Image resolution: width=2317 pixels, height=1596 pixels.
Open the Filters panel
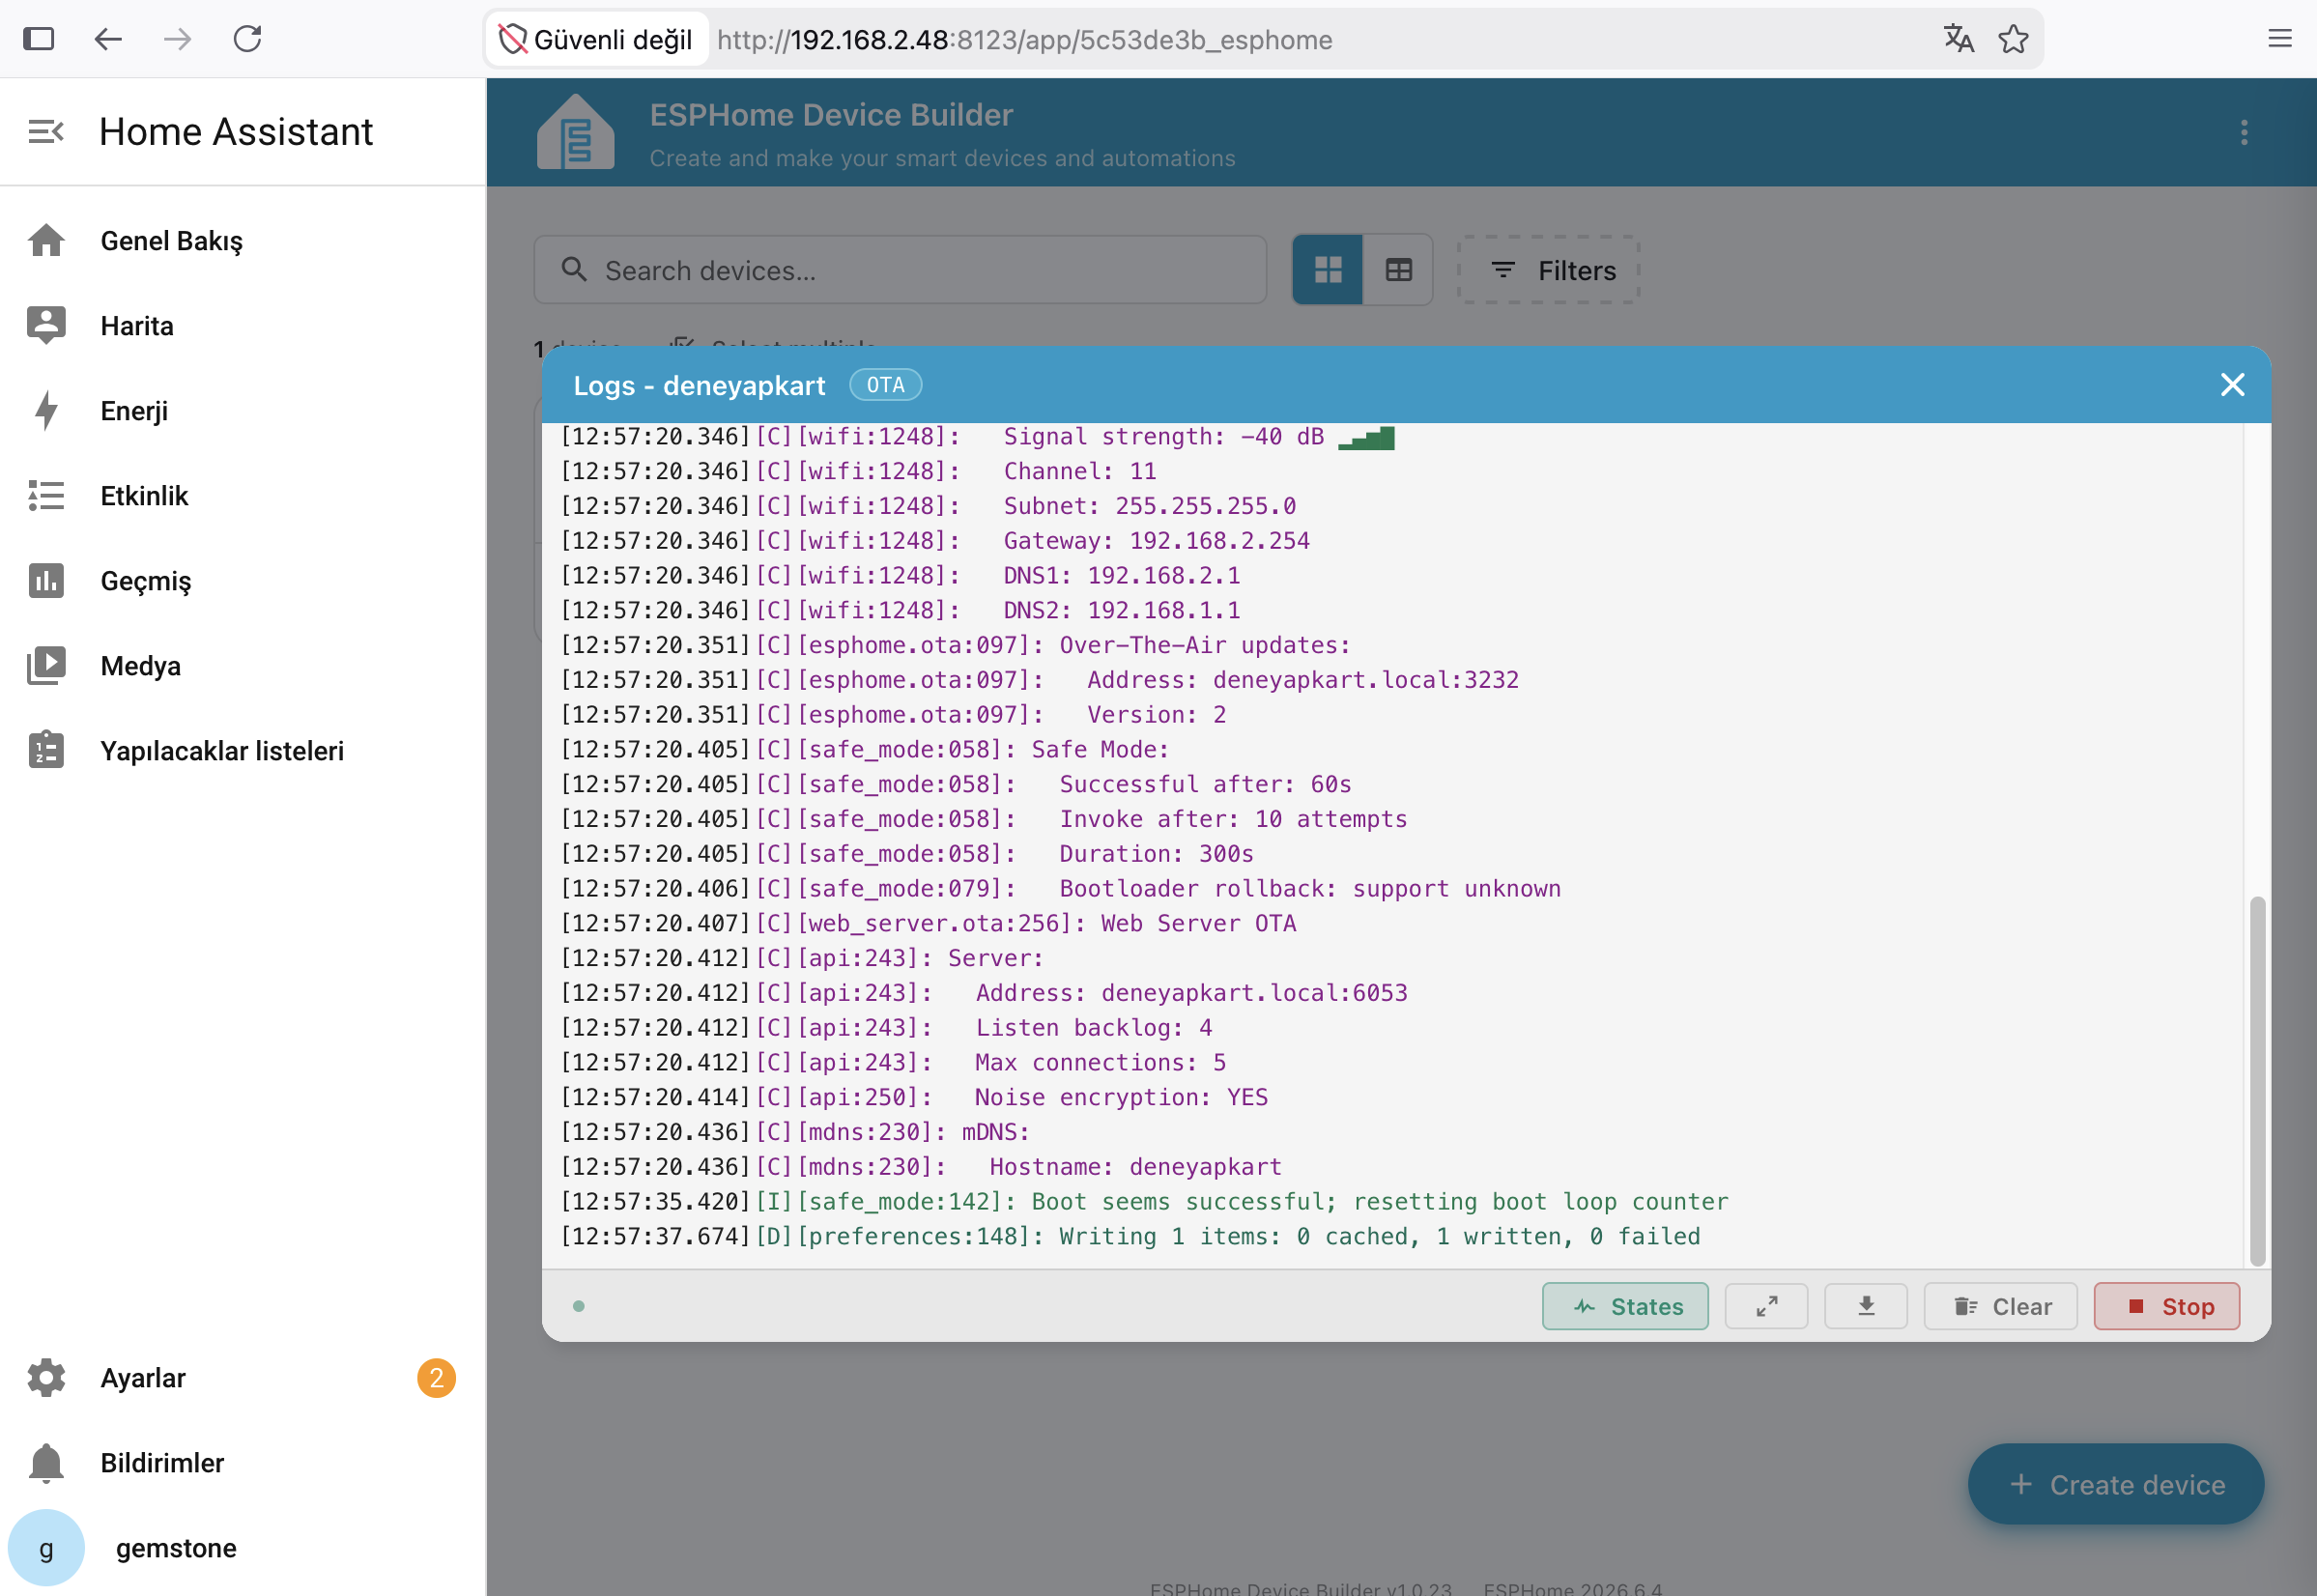point(1548,270)
